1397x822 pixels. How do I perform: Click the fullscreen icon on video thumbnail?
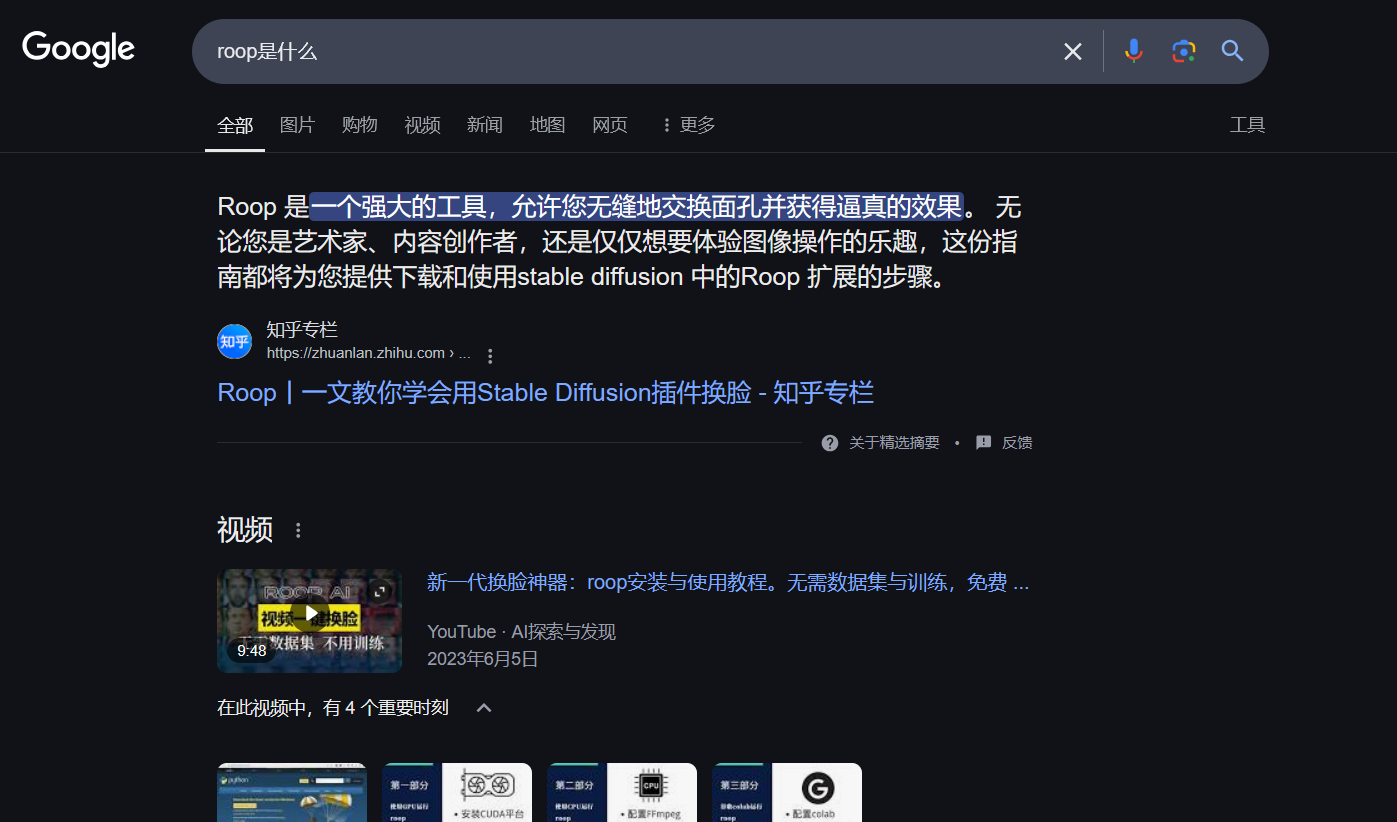pos(380,591)
